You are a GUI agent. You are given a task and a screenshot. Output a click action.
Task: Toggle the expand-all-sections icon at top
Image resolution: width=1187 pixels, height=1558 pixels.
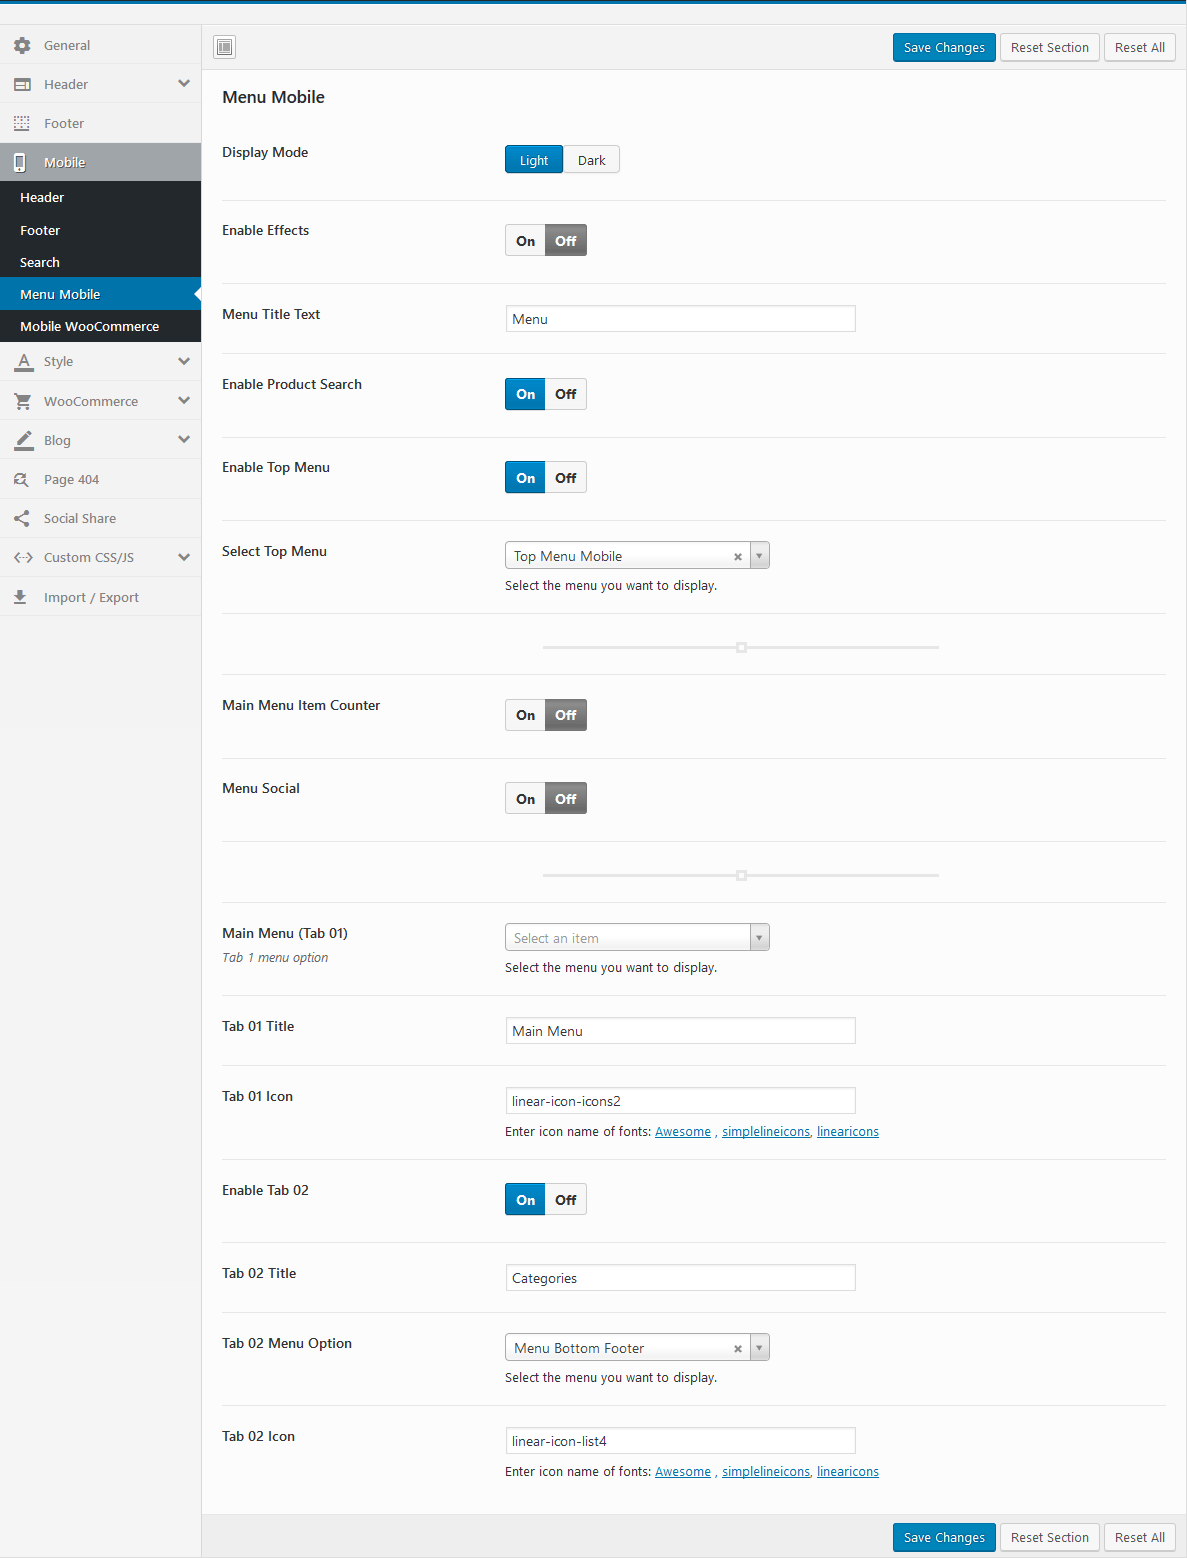225,47
